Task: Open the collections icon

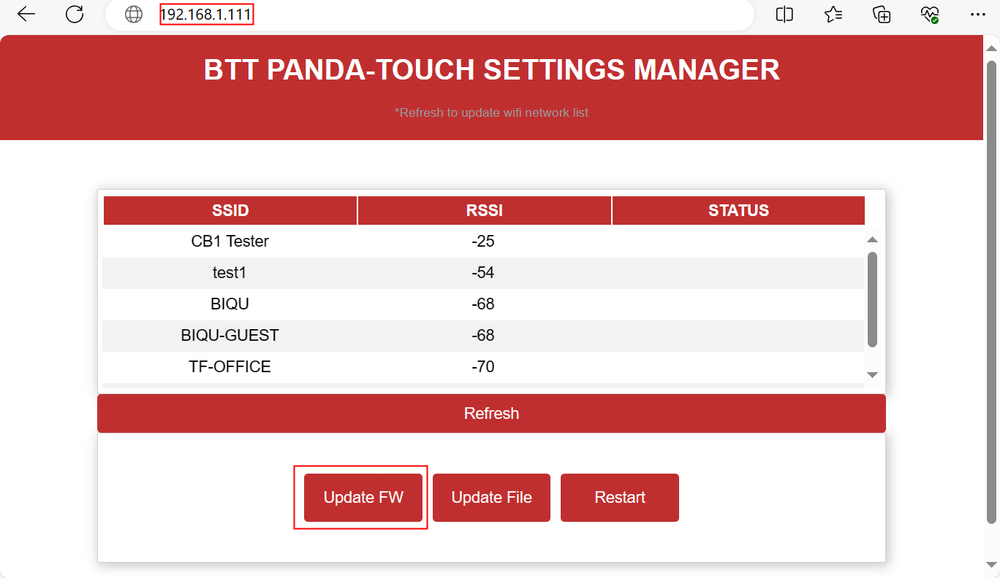Action: pos(881,14)
